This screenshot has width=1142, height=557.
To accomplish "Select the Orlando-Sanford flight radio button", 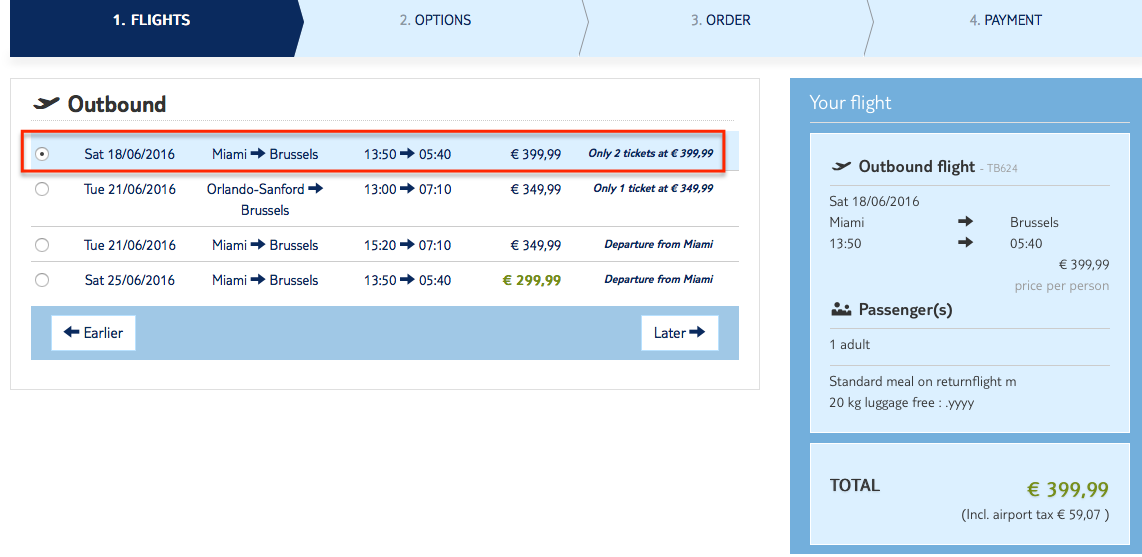I will [42, 189].
